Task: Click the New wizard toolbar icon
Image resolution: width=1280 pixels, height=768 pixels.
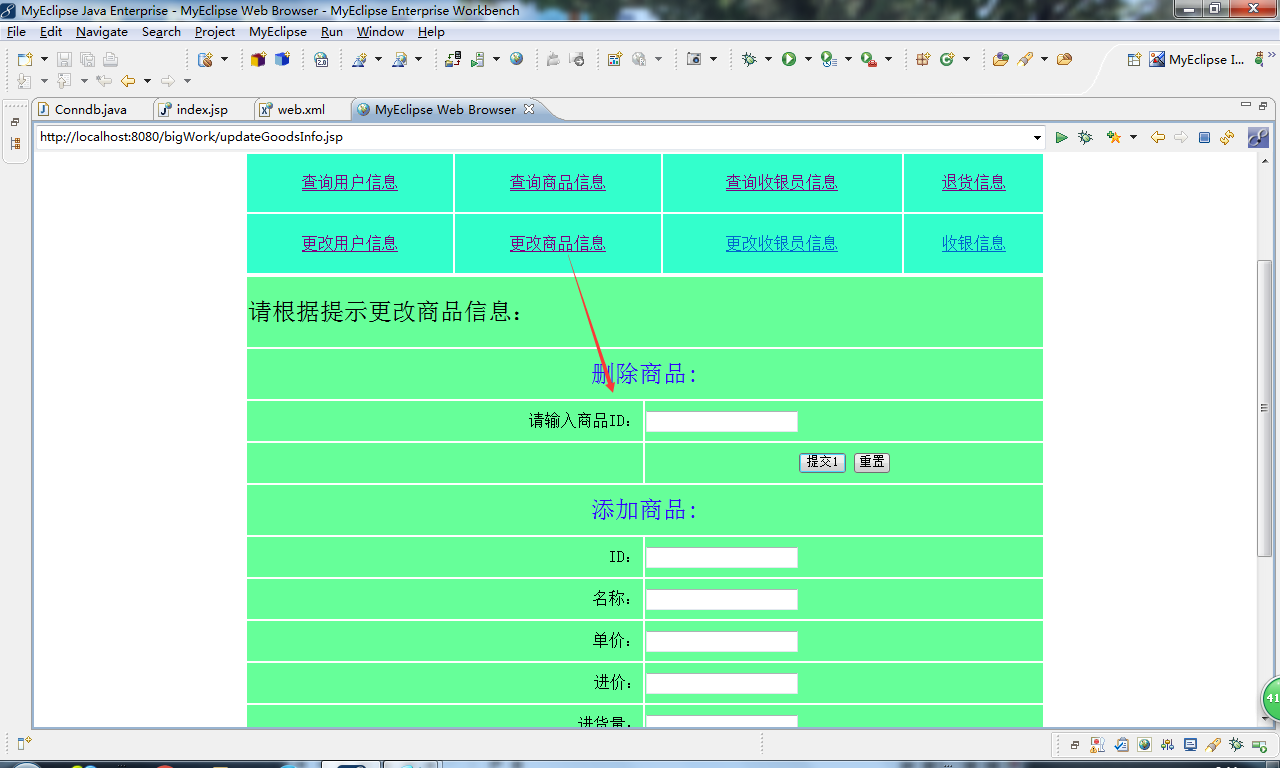Action: [25, 59]
